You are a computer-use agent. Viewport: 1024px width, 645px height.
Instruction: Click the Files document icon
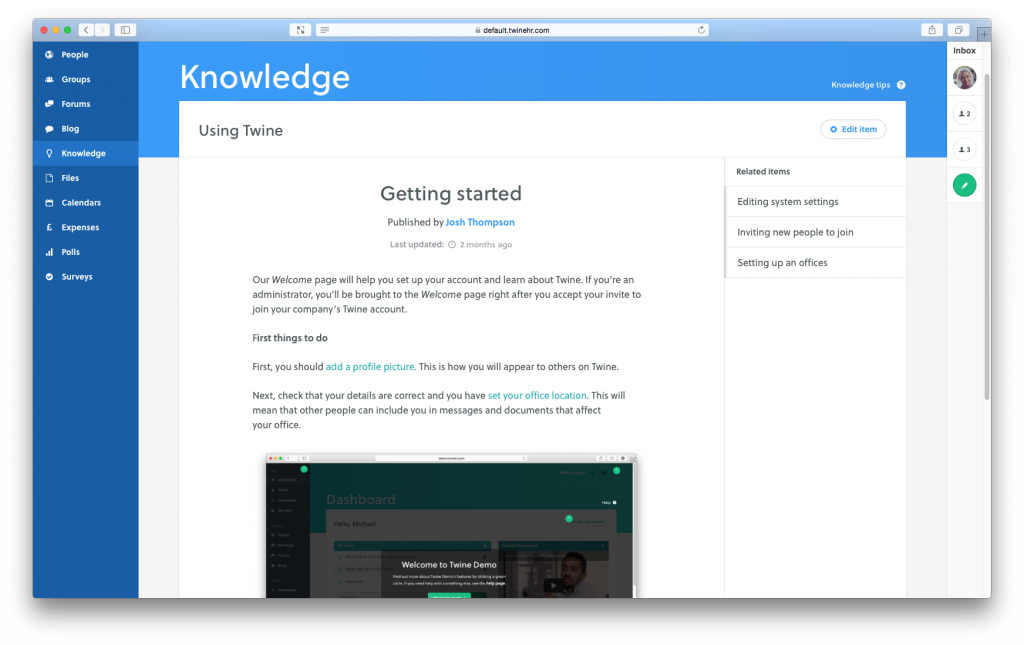click(x=49, y=178)
